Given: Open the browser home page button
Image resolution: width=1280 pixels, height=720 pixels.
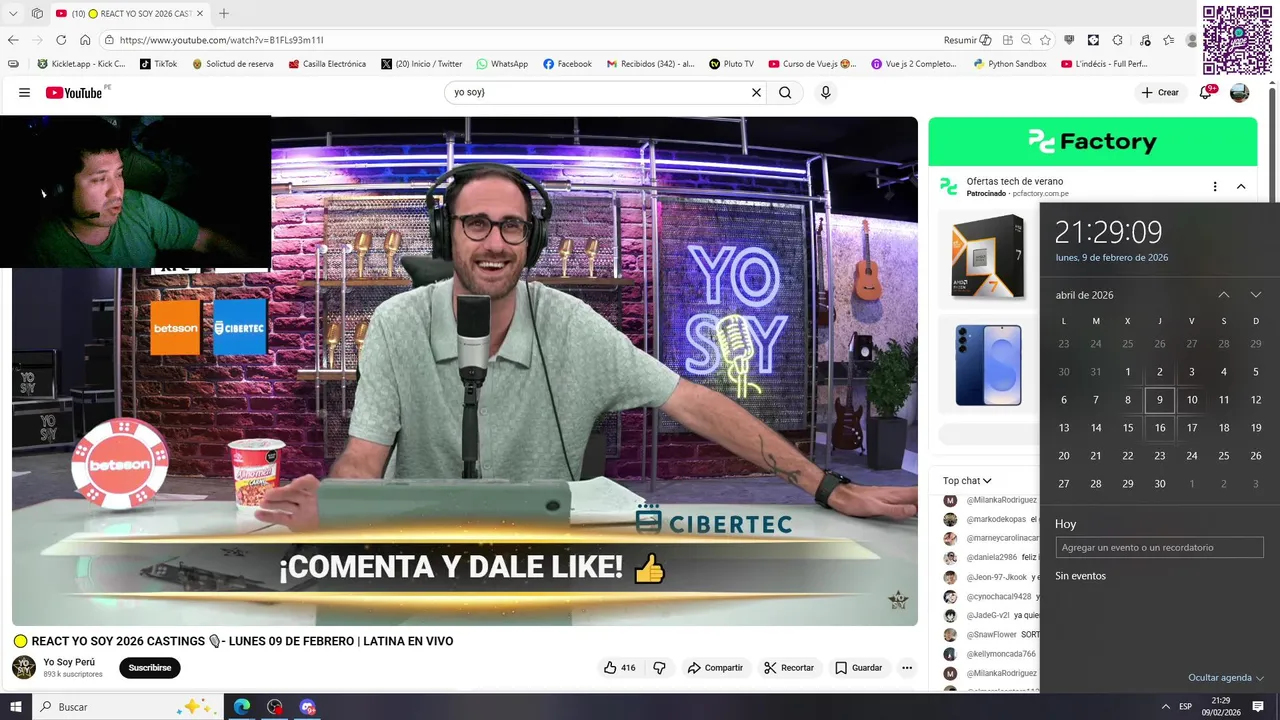Looking at the screenshot, I should [x=85, y=40].
